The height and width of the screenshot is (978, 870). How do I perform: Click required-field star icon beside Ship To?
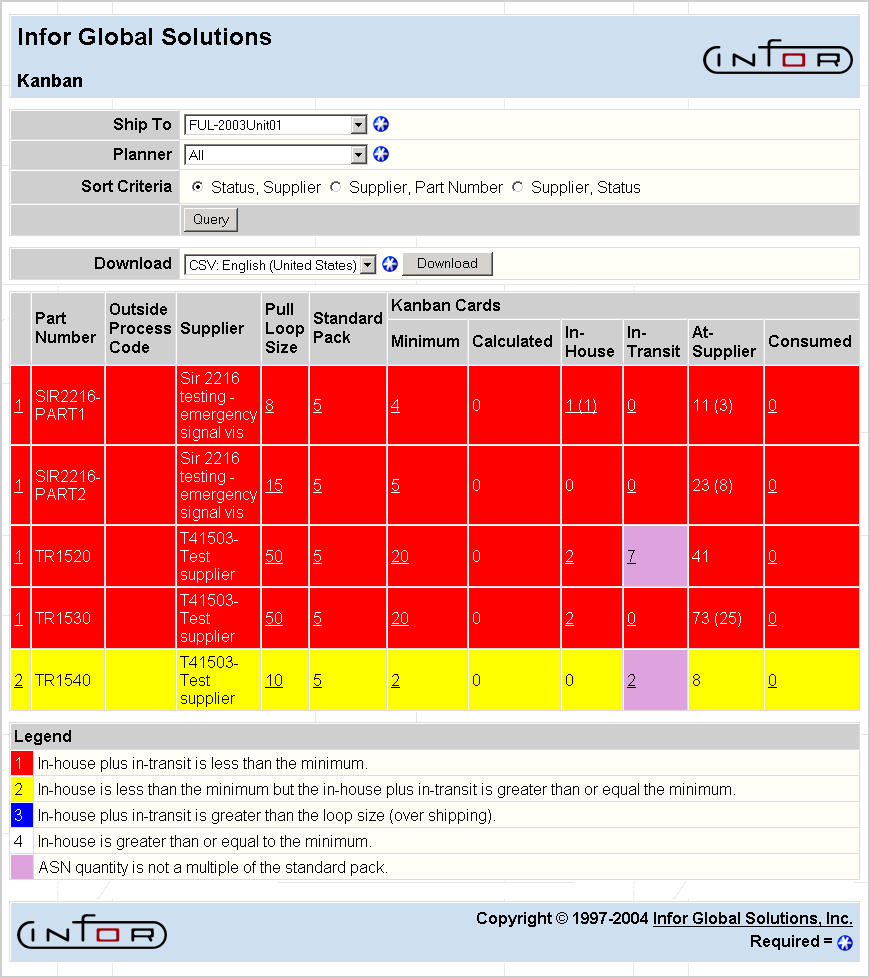pyautogui.click(x=381, y=124)
